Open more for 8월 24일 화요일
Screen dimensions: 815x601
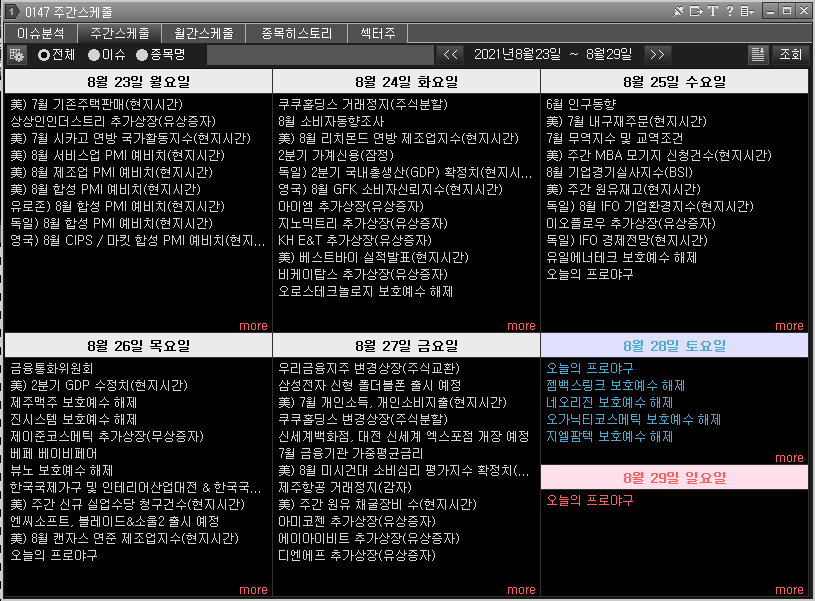pyautogui.click(x=521, y=326)
